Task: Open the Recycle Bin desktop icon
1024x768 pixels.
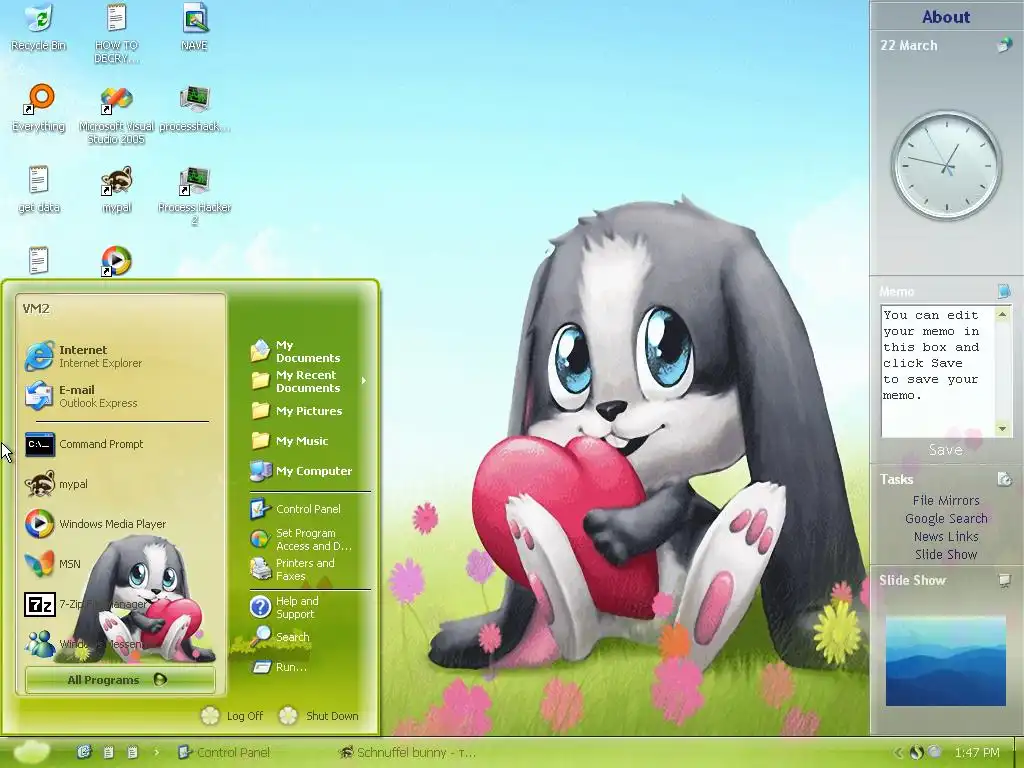Action: [39, 27]
